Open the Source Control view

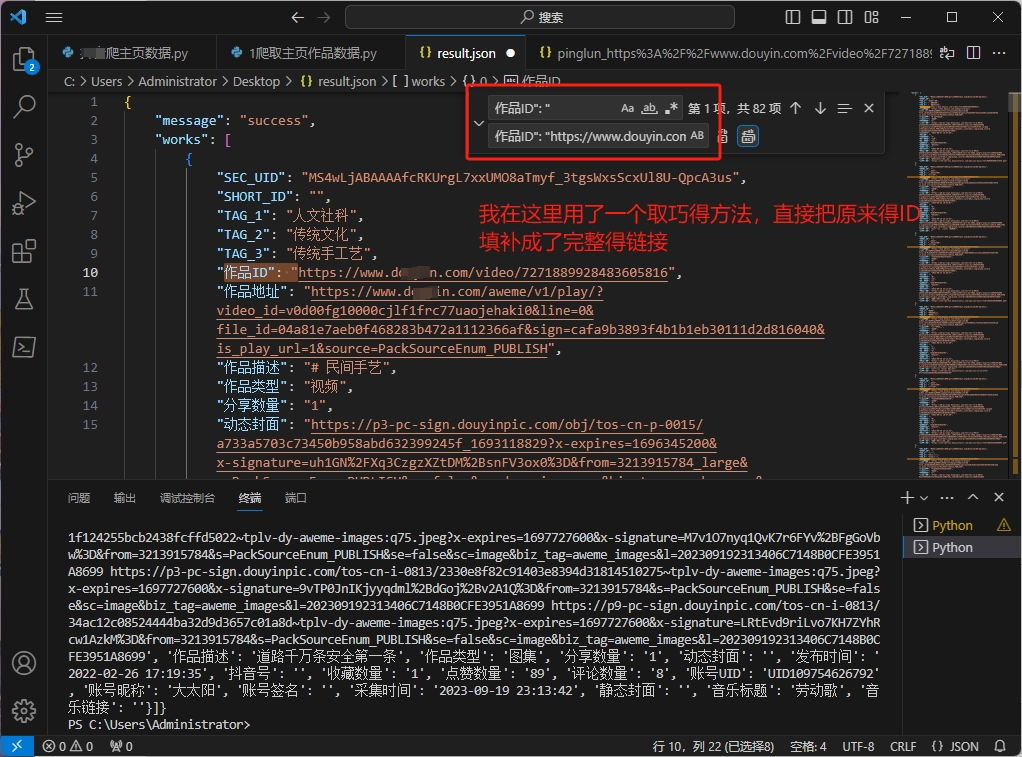[24, 154]
